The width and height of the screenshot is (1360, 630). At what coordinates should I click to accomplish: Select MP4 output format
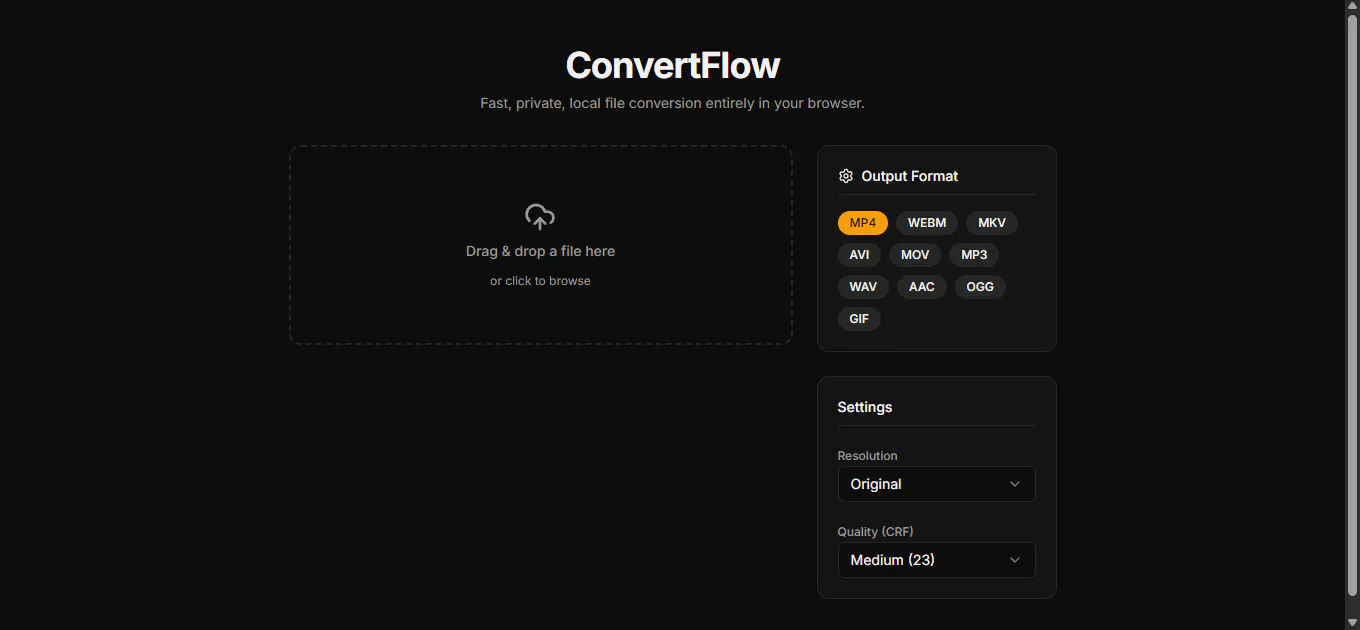863,223
